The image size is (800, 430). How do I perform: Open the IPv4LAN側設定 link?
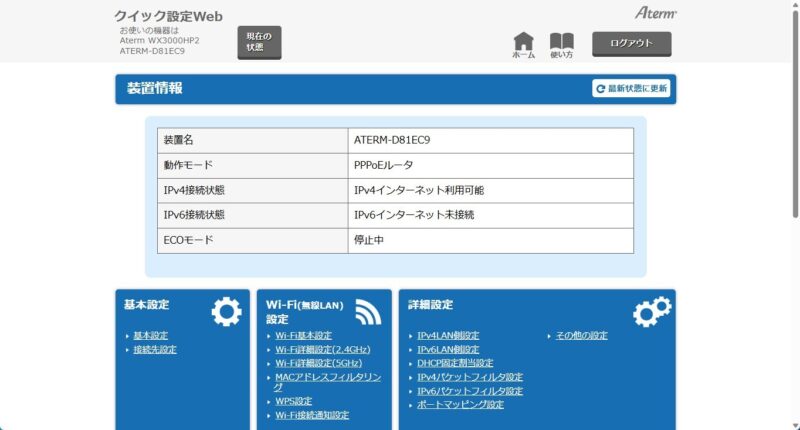[448, 336]
